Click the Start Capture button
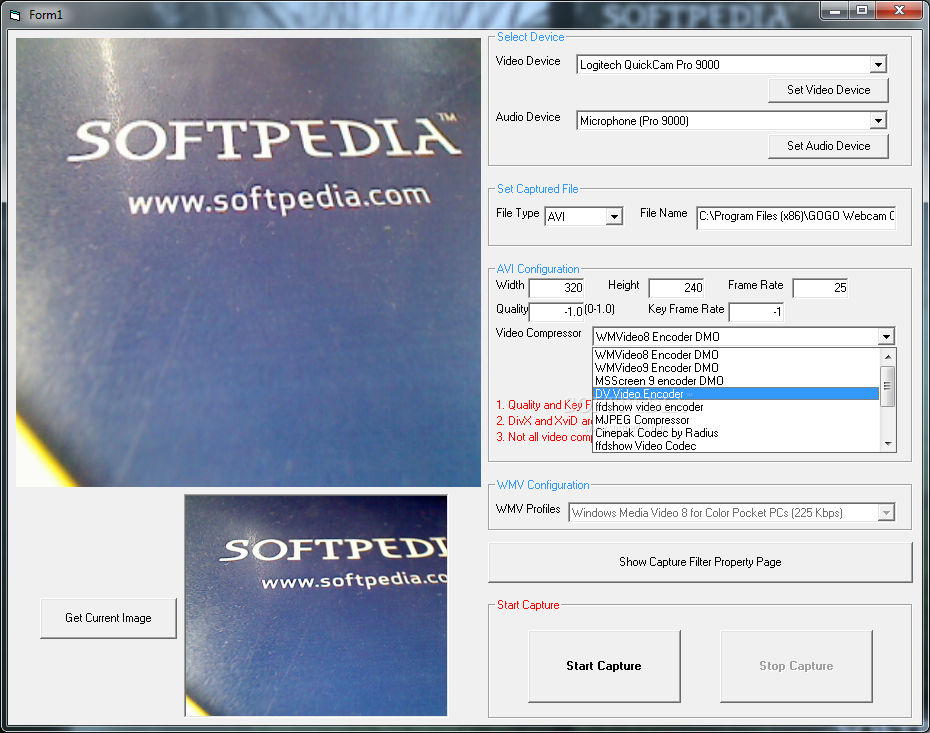This screenshot has width=930, height=733. pyautogui.click(x=604, y=666)
